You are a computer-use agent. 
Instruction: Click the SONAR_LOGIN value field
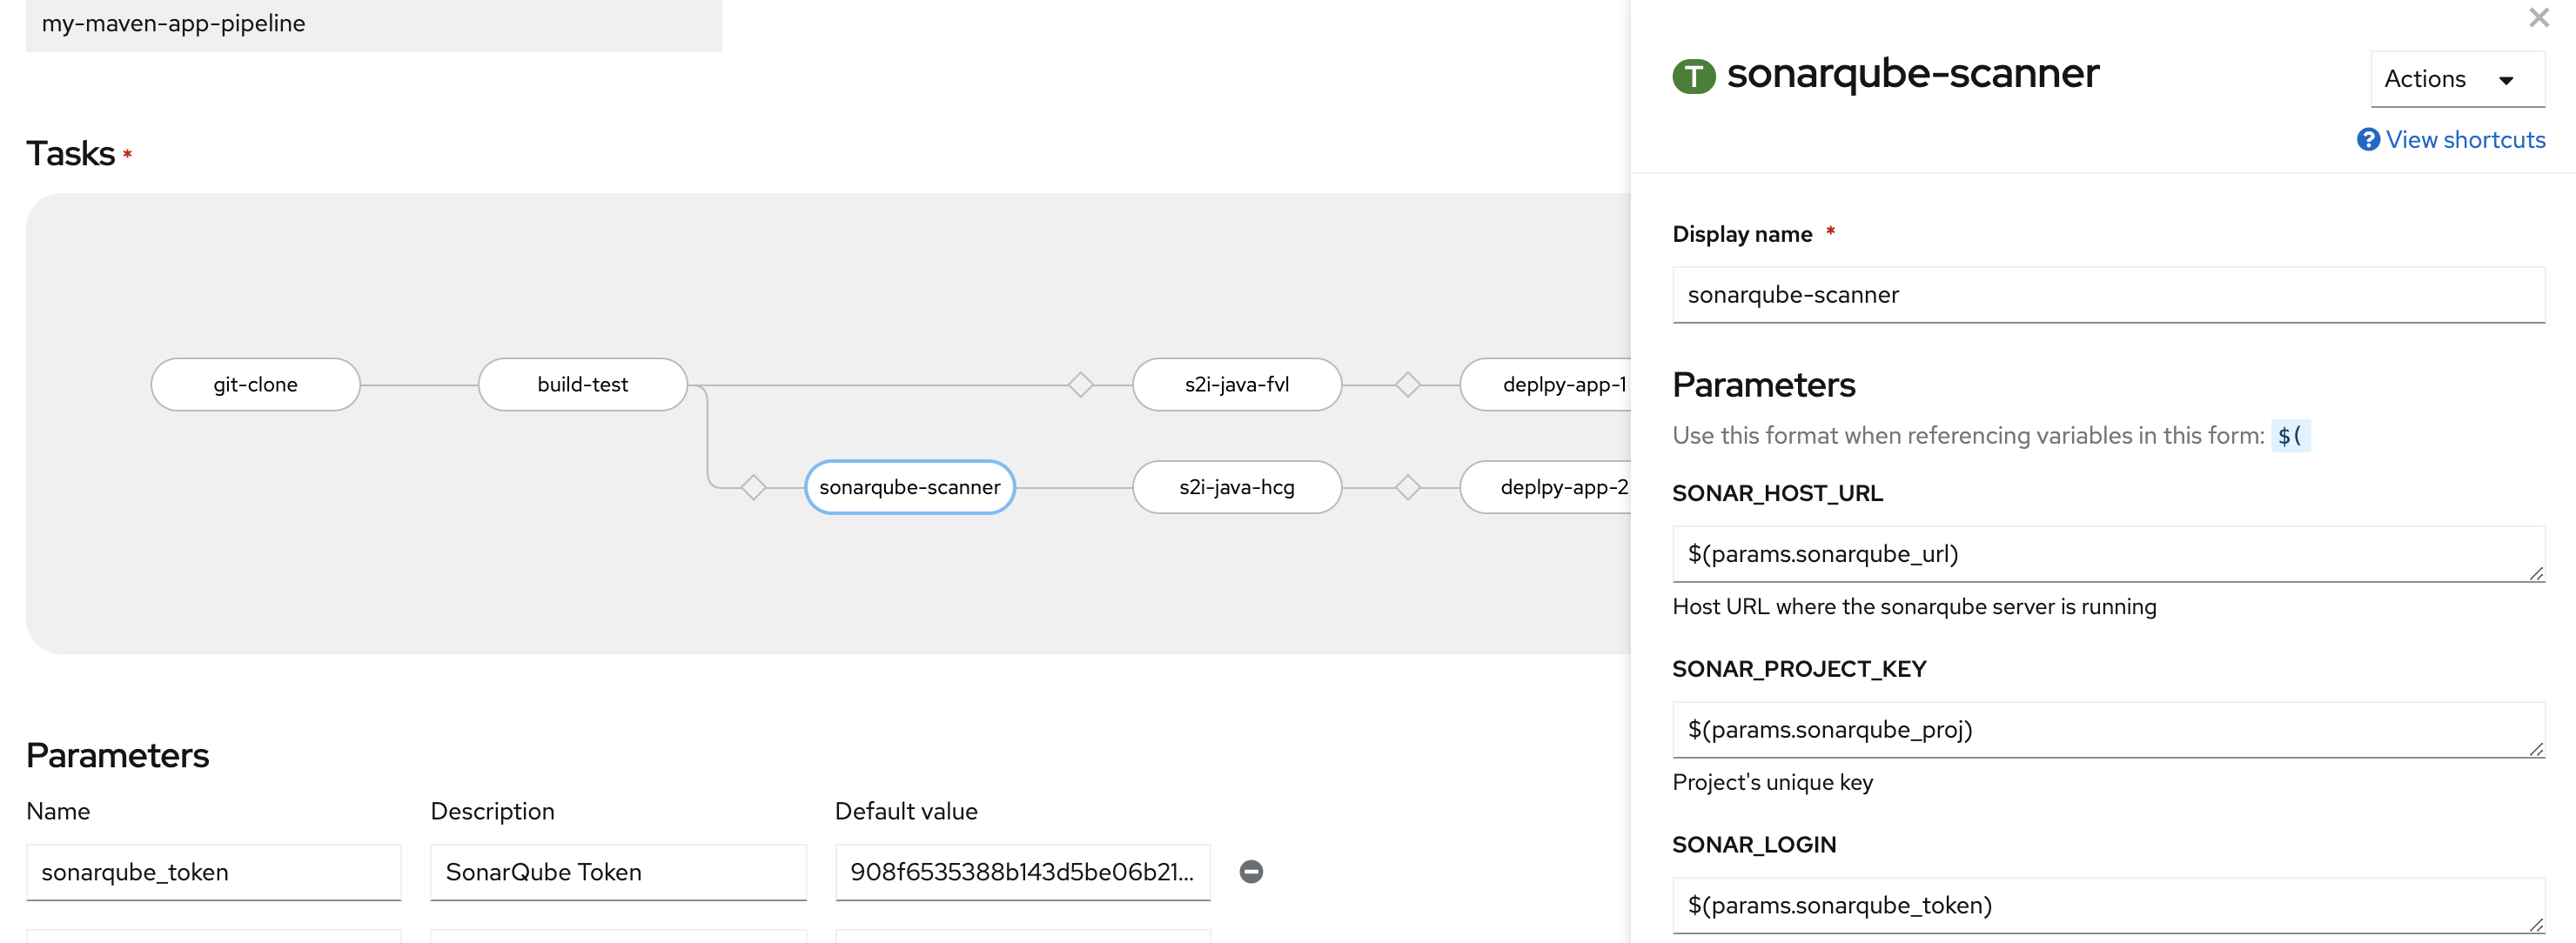[2107, 905]
